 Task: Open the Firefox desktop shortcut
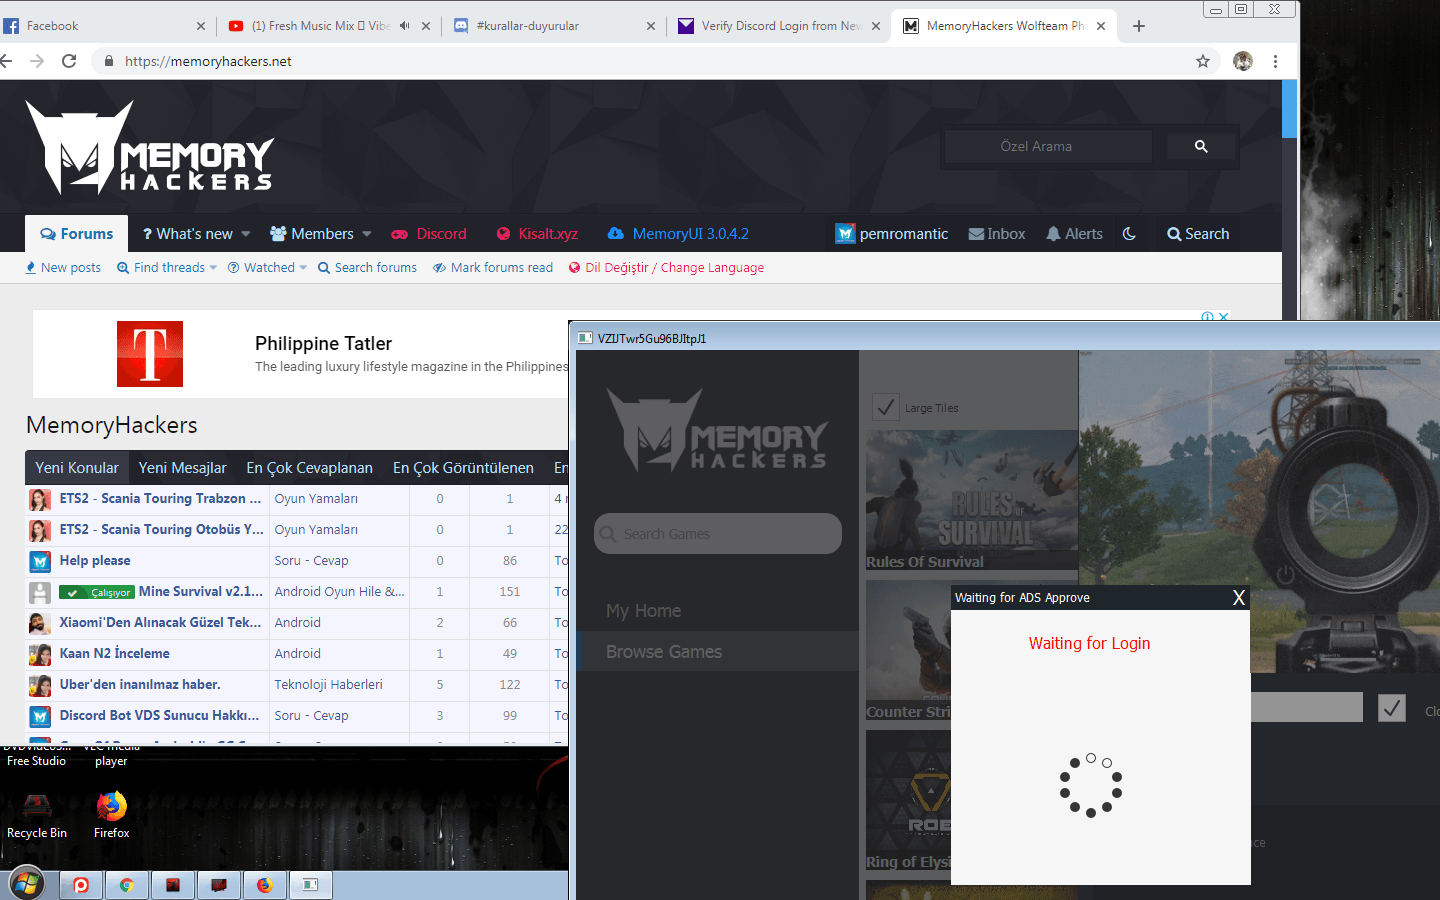point(112,814)
